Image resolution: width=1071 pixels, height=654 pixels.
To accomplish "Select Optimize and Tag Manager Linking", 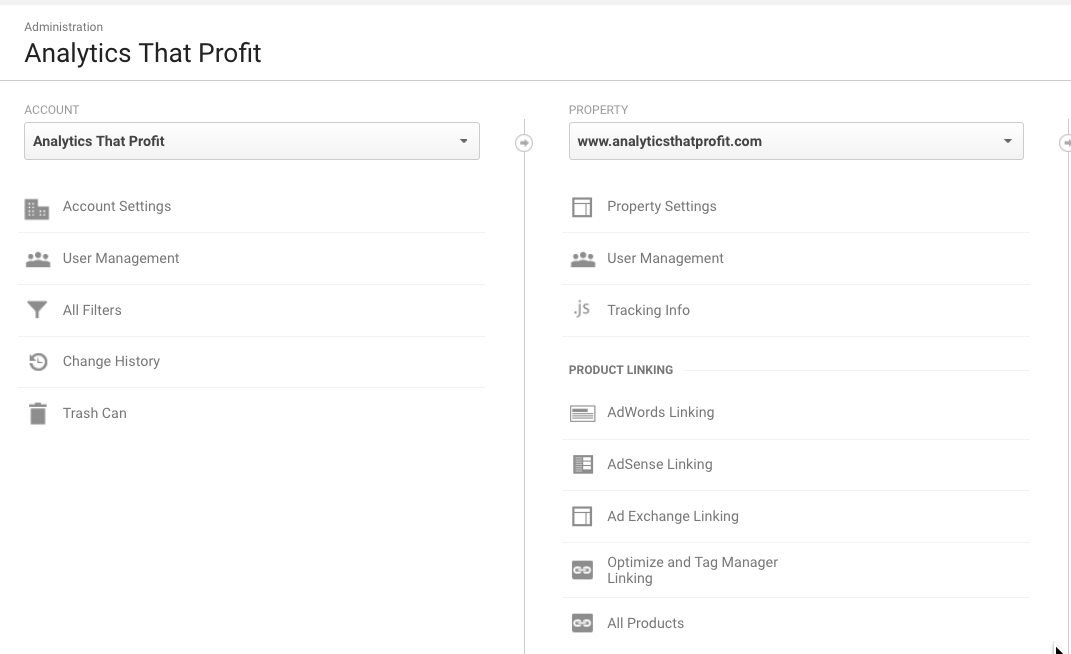I will [692, 570].
